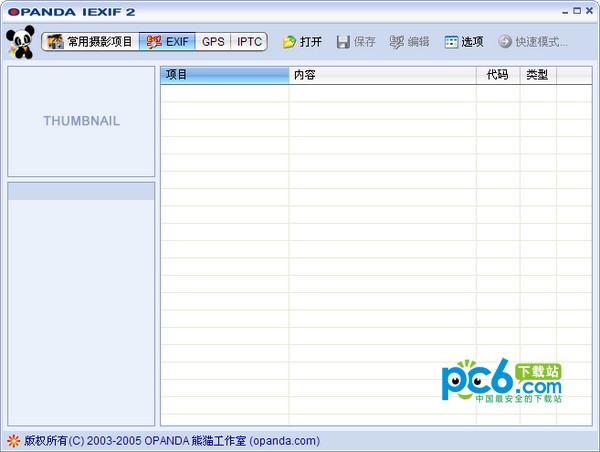Click the THUMBNAIL preview area
The image size is (600, 452).
[x=81, y=121]
